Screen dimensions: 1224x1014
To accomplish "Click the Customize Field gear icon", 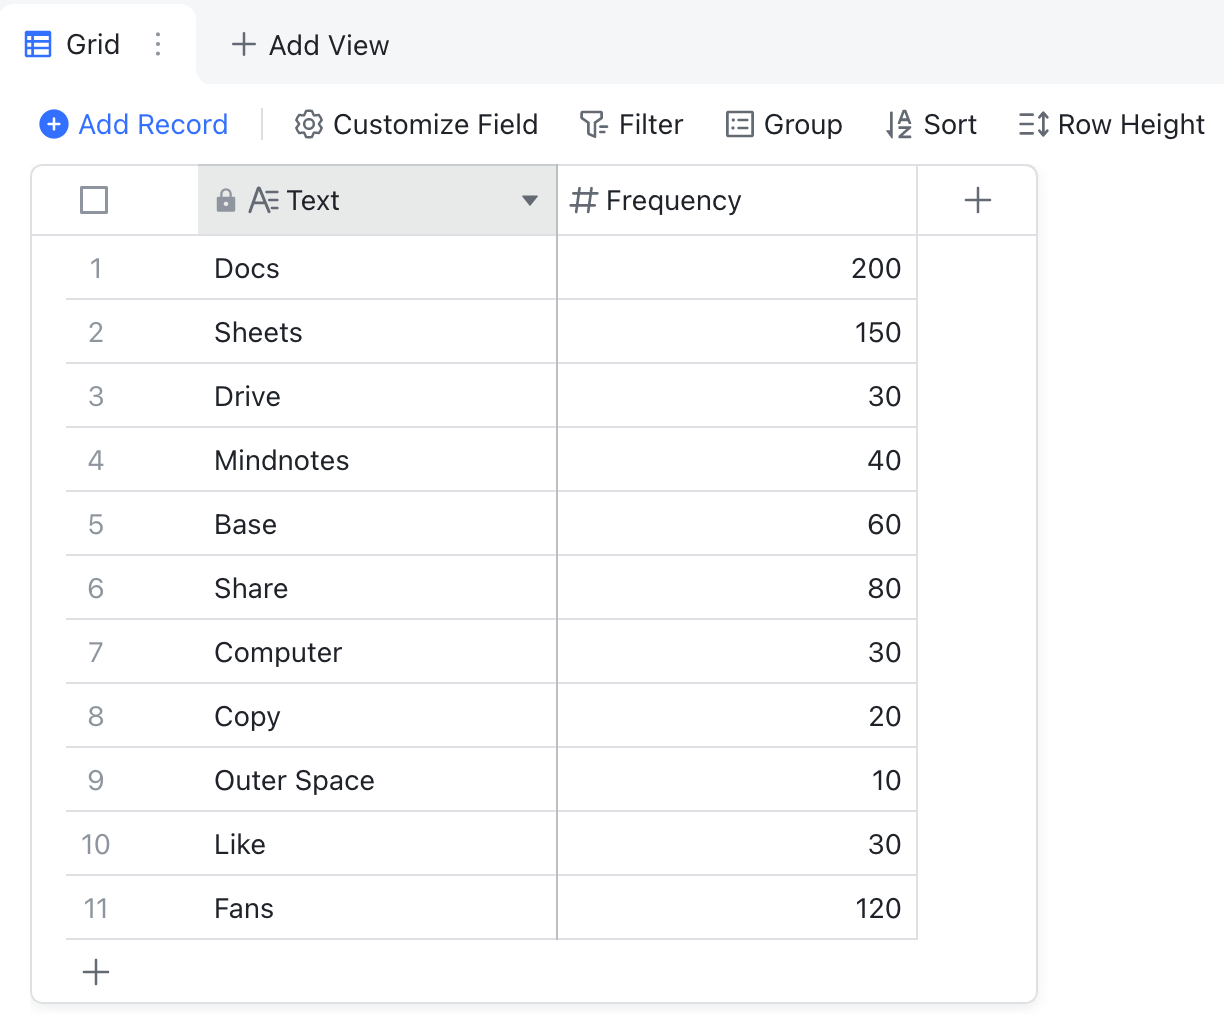I will click(x=309, y=124).
